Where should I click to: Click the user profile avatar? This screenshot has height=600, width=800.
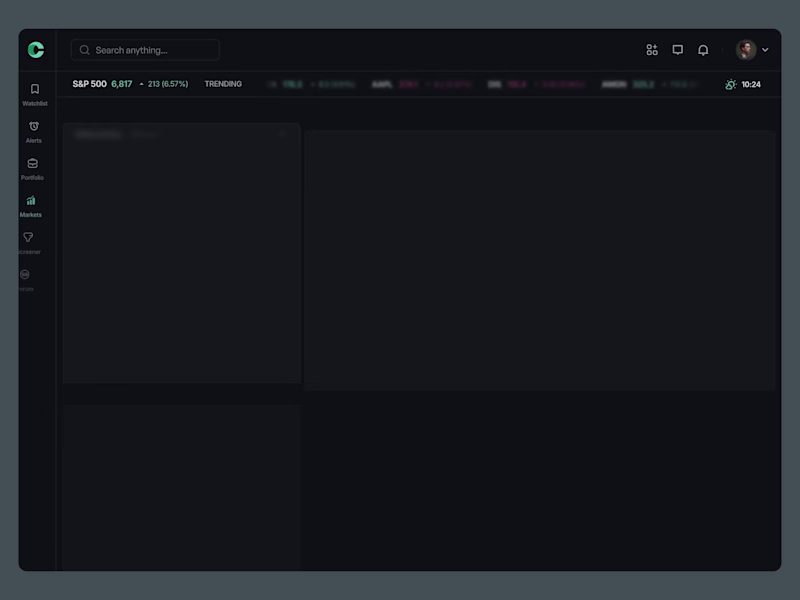(x=746, y=50)
